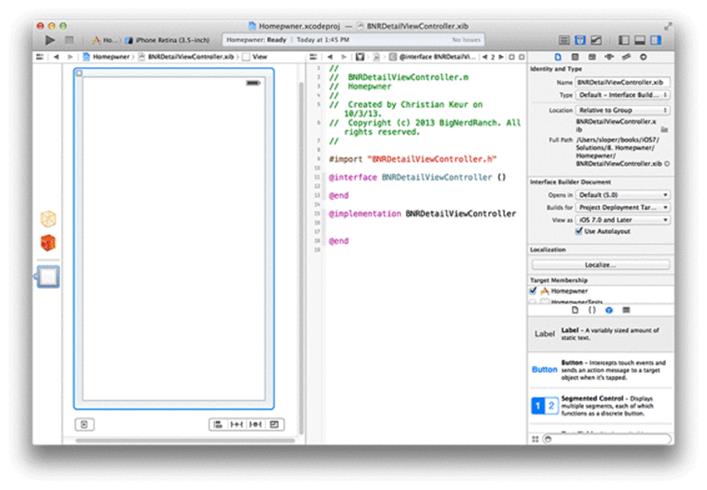
Task: Select the File's Owner placeholder cube
Action: point(48,219)
